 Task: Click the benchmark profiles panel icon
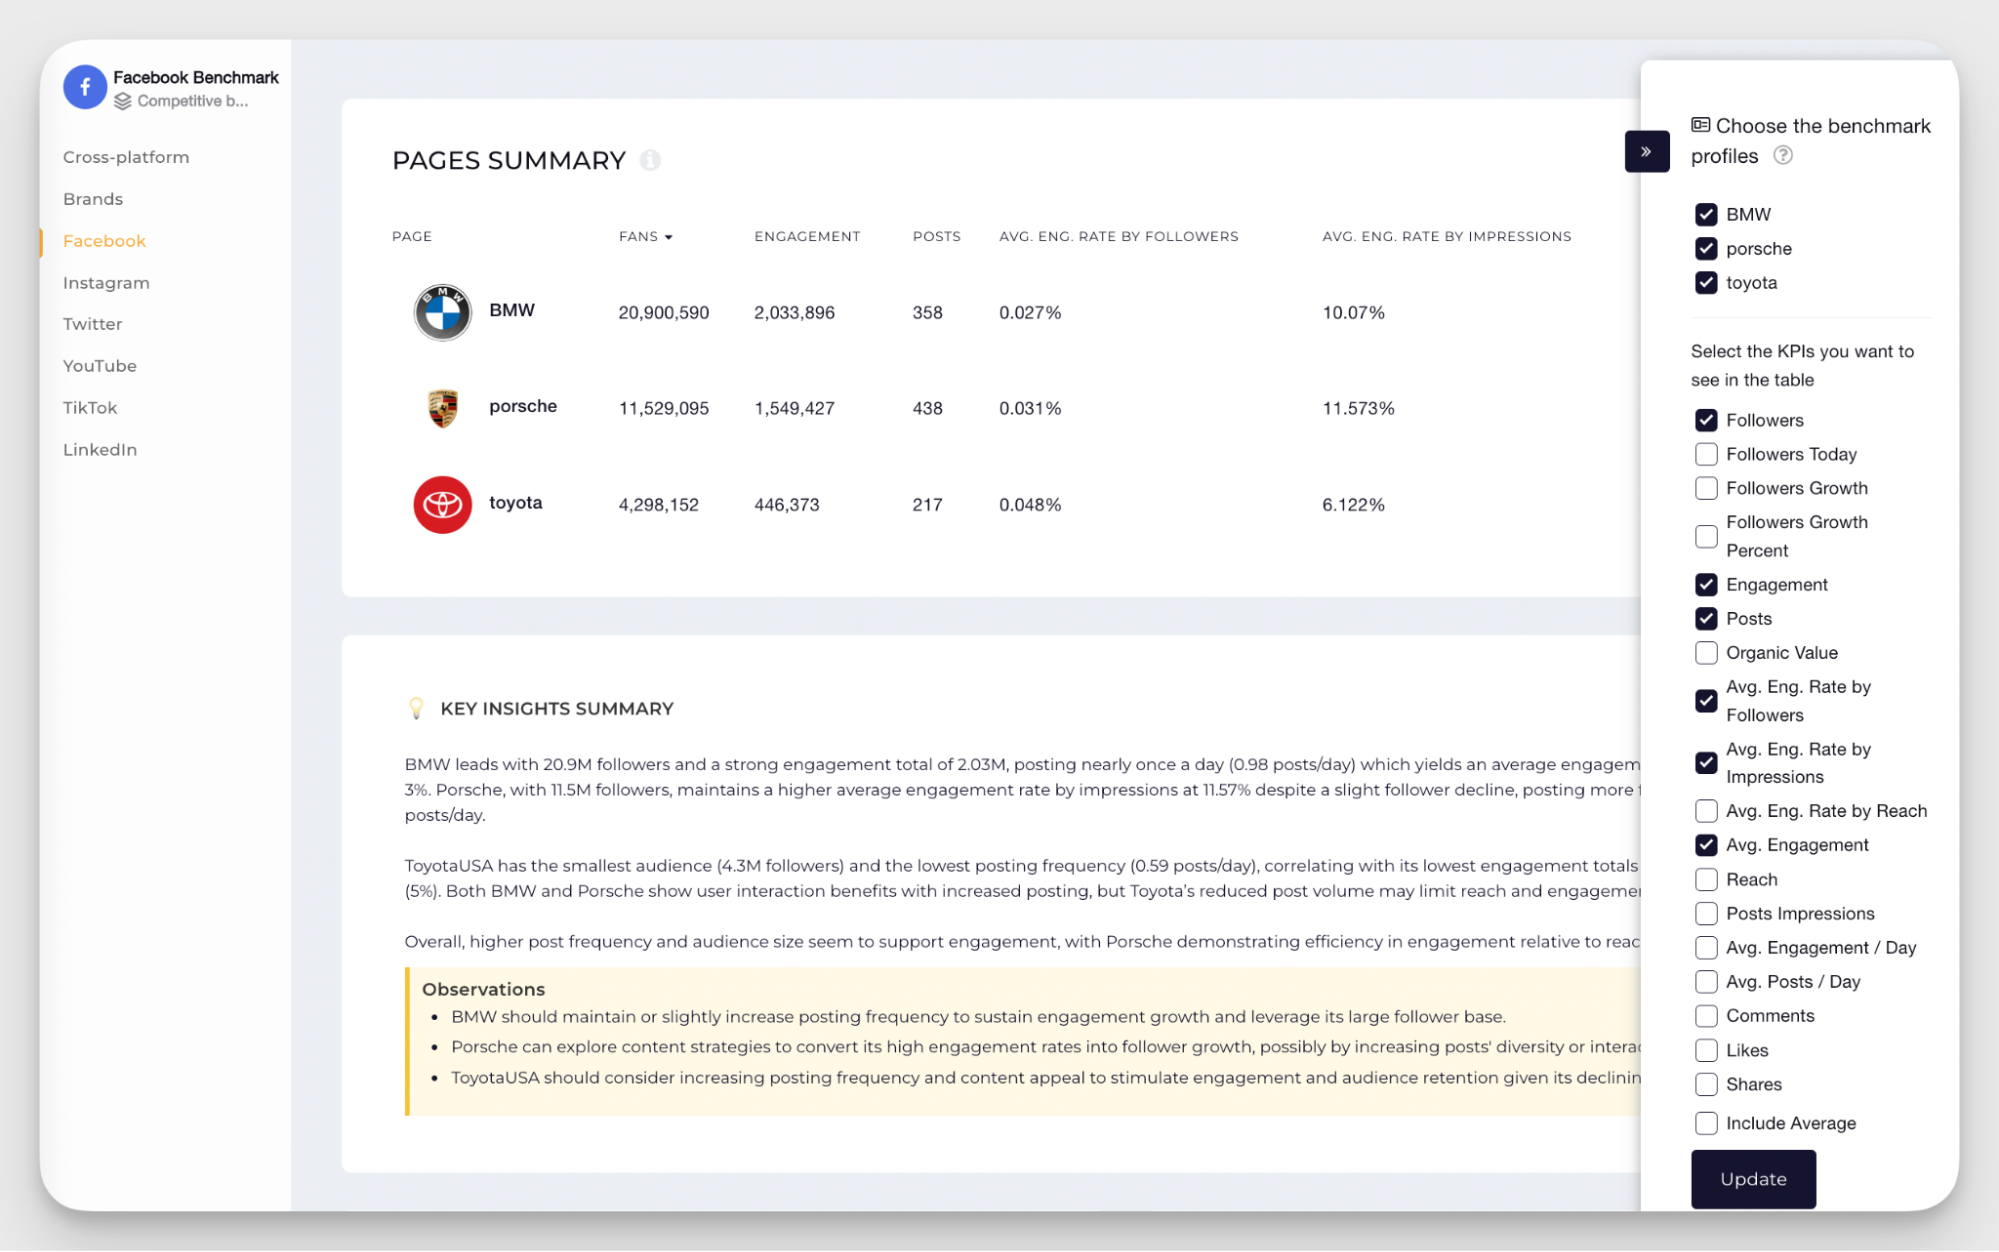coord(1701,124)
